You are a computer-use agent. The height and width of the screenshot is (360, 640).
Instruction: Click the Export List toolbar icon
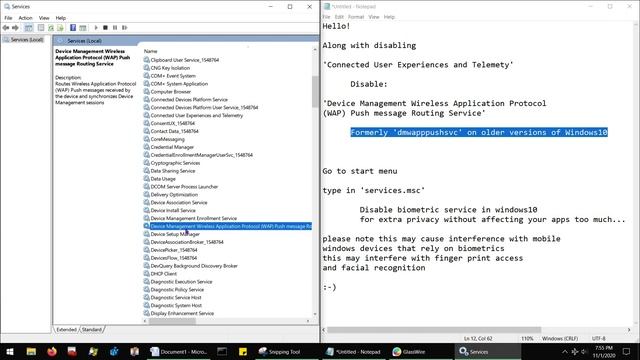[60, 28]
